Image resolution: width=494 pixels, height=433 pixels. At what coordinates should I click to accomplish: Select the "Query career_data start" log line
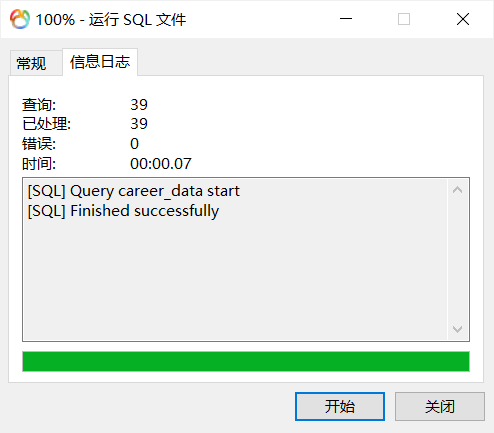pos(134,191)
